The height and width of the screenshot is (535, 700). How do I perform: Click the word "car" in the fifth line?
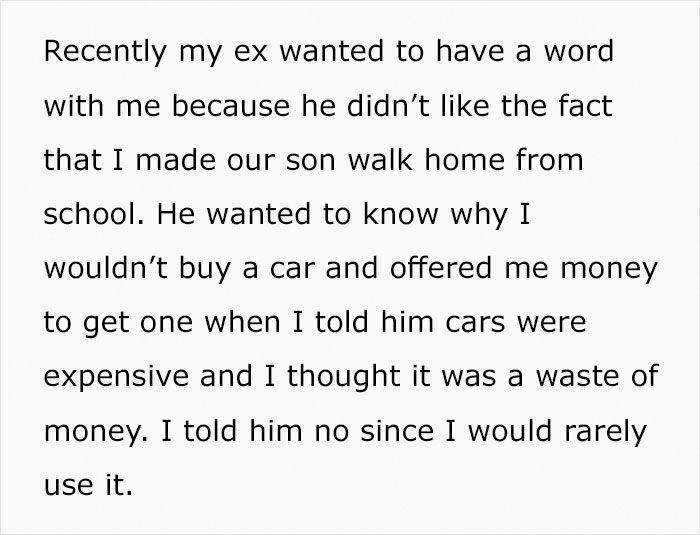coord(292,271)
